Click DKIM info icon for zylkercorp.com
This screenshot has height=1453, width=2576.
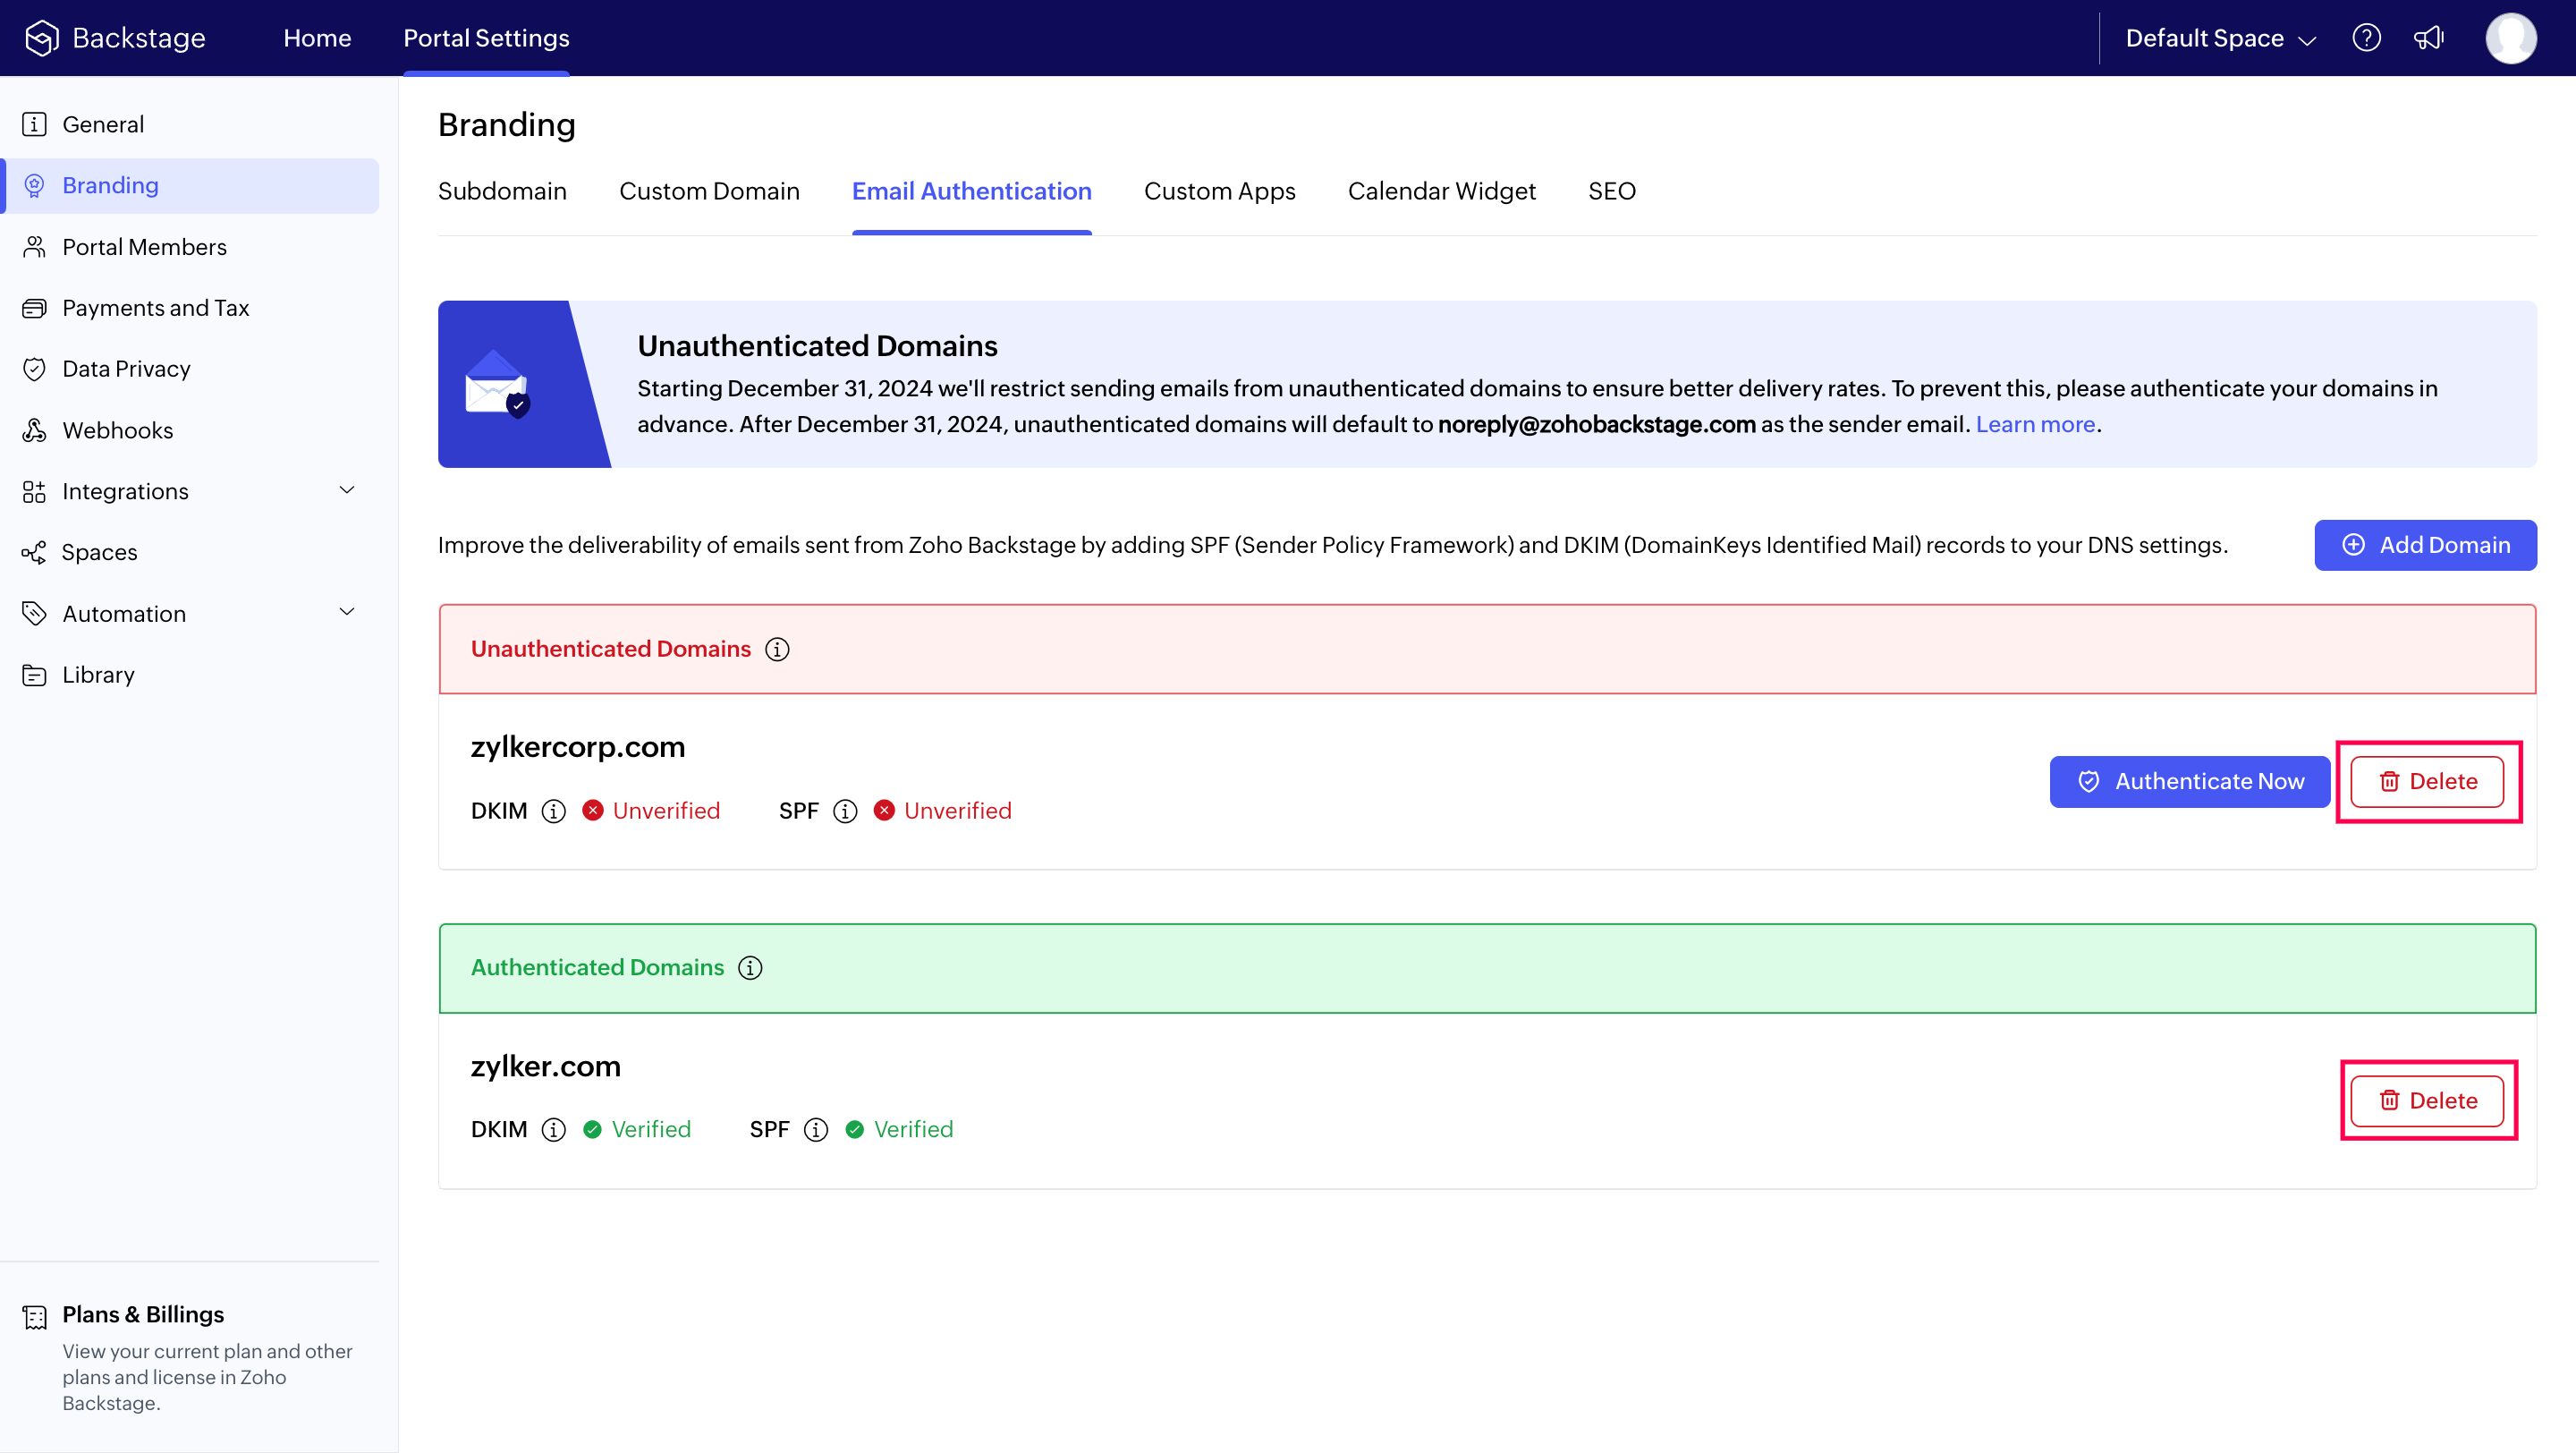click(x=553, y=811)
